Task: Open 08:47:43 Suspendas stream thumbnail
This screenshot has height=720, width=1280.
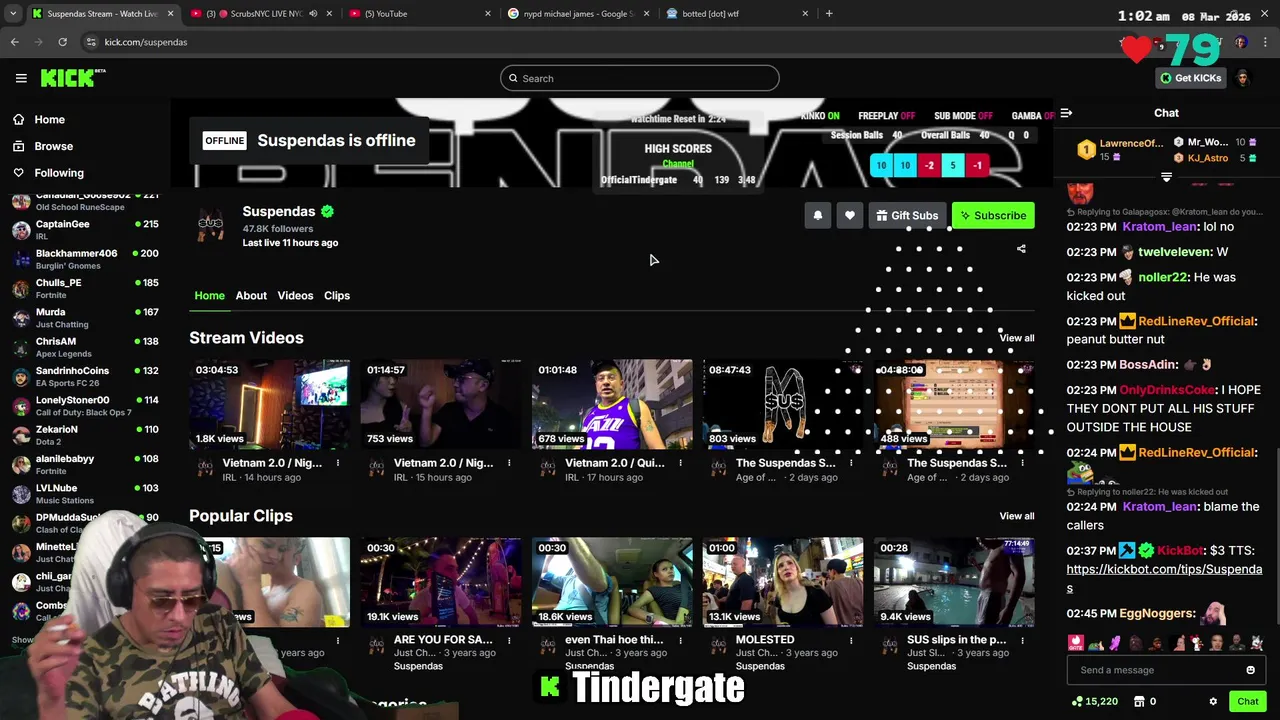Action: 783,404
